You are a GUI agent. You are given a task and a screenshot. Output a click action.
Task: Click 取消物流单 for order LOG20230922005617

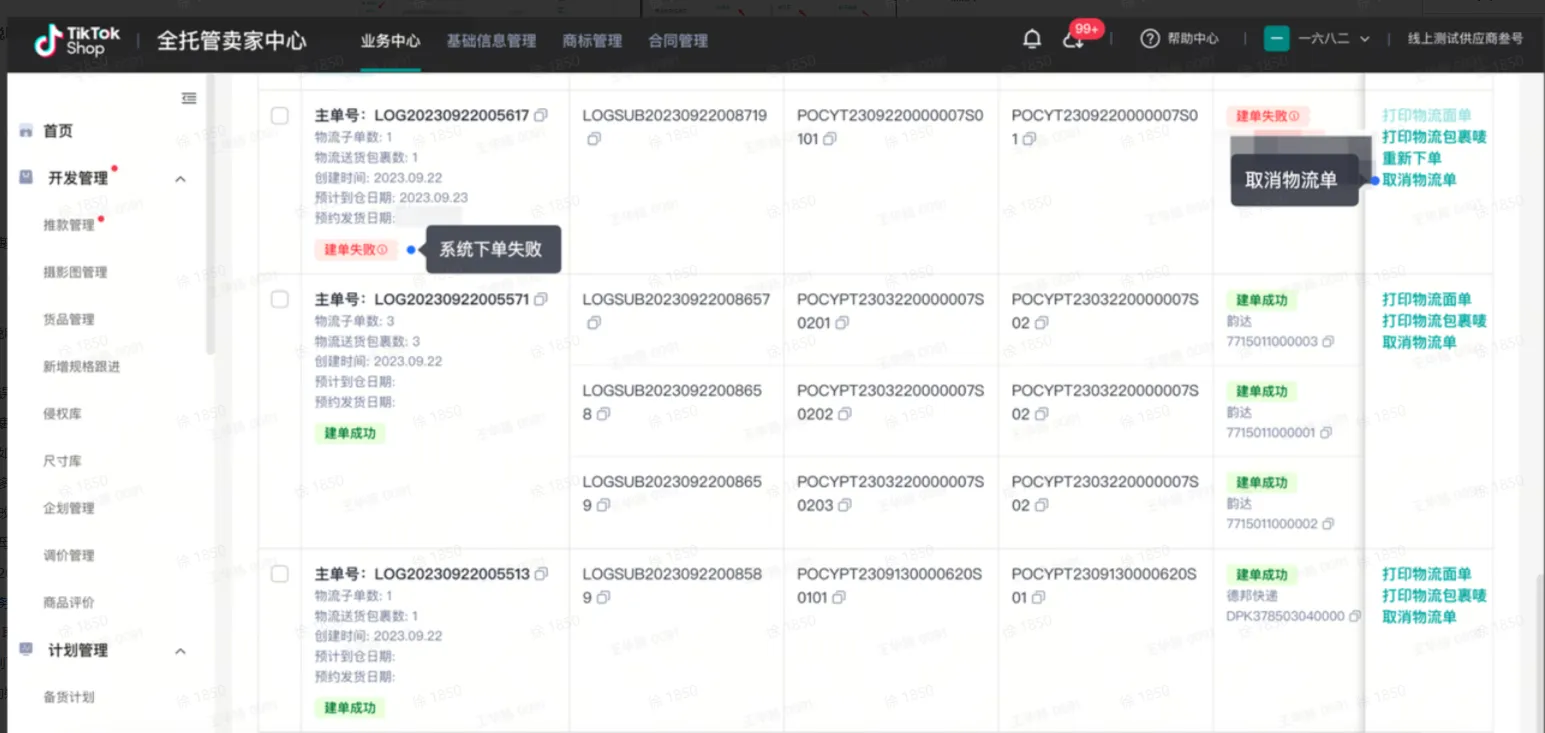(1419, 180)
